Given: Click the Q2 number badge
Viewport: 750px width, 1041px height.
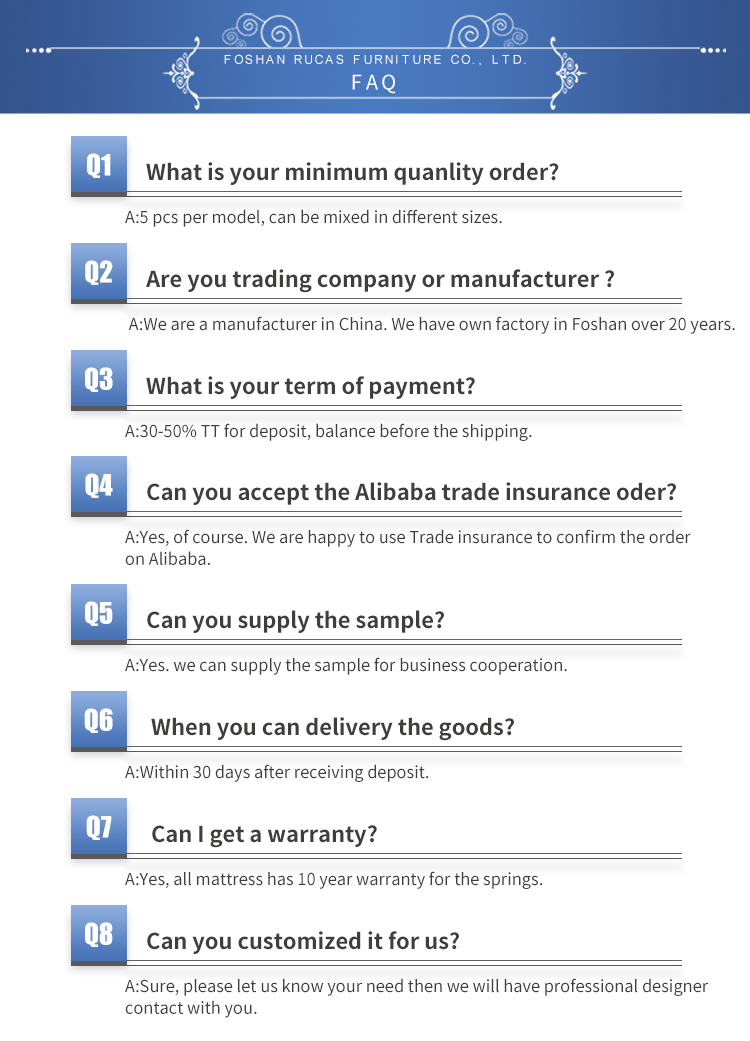Looking at the screenshot, I should pyautogui.click(x=99, y=272).
